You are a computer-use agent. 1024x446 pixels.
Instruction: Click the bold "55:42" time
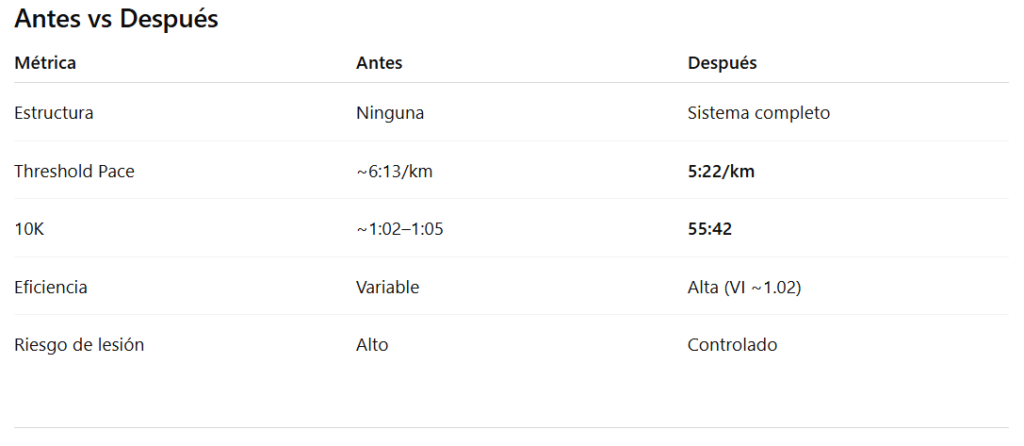[x=710, y=229]
